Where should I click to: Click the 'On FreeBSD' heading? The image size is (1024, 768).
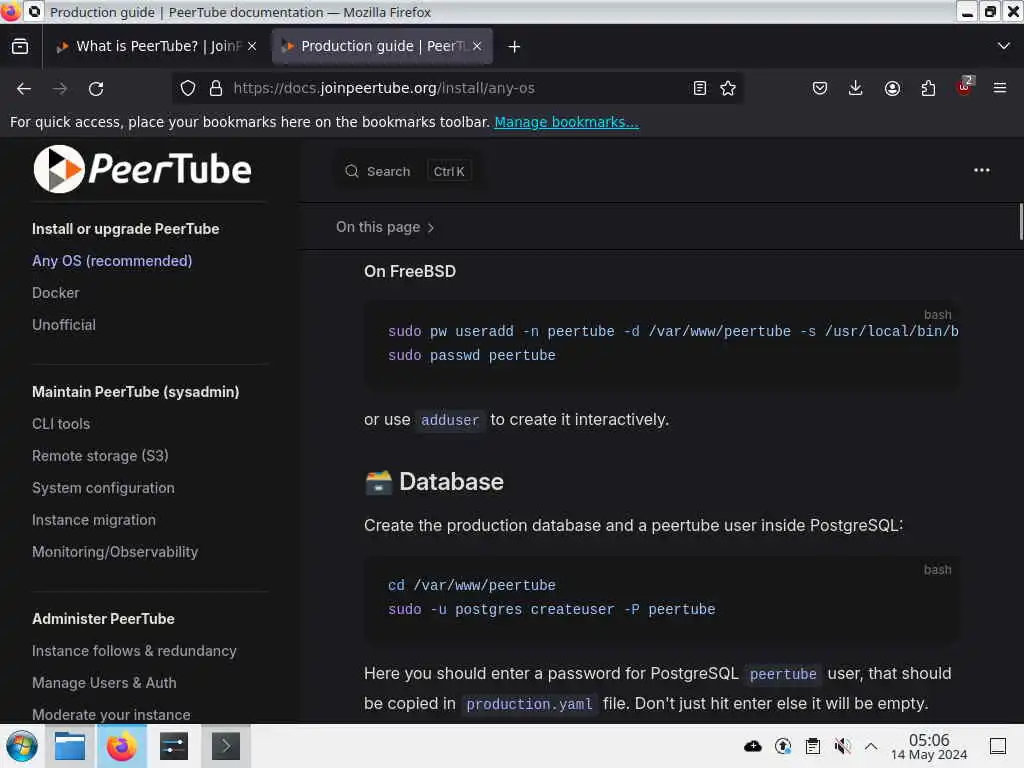(x=410, y=272)
